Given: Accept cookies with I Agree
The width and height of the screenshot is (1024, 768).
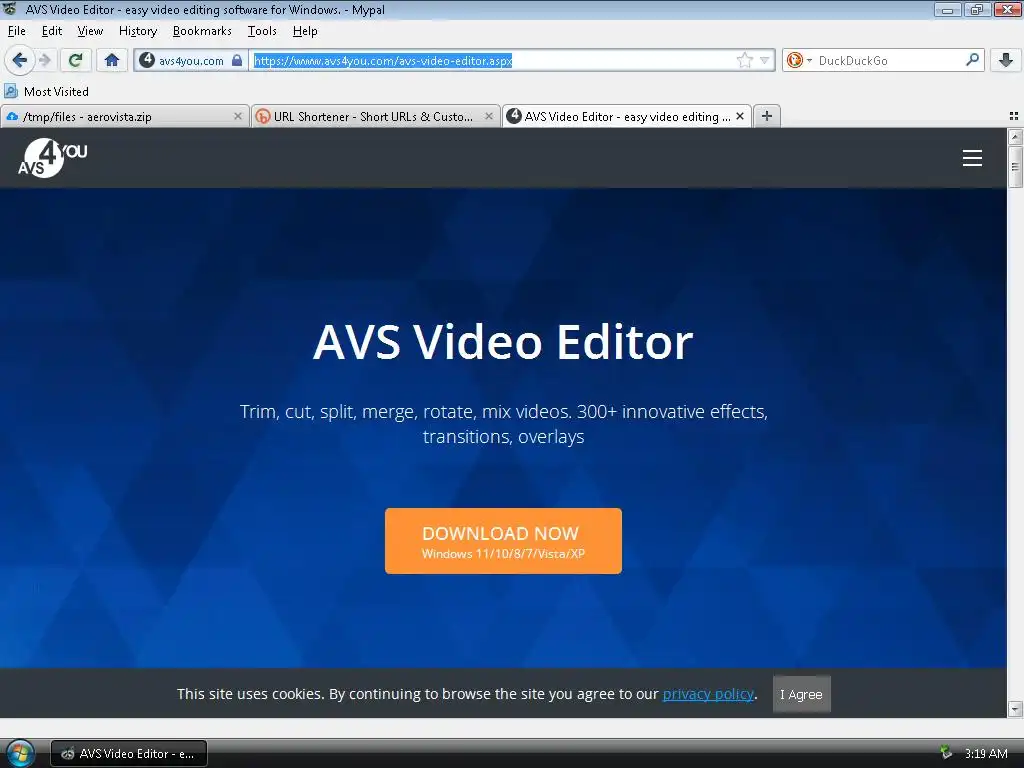Looking at the screenshot, I should click(x=801, y=694).
